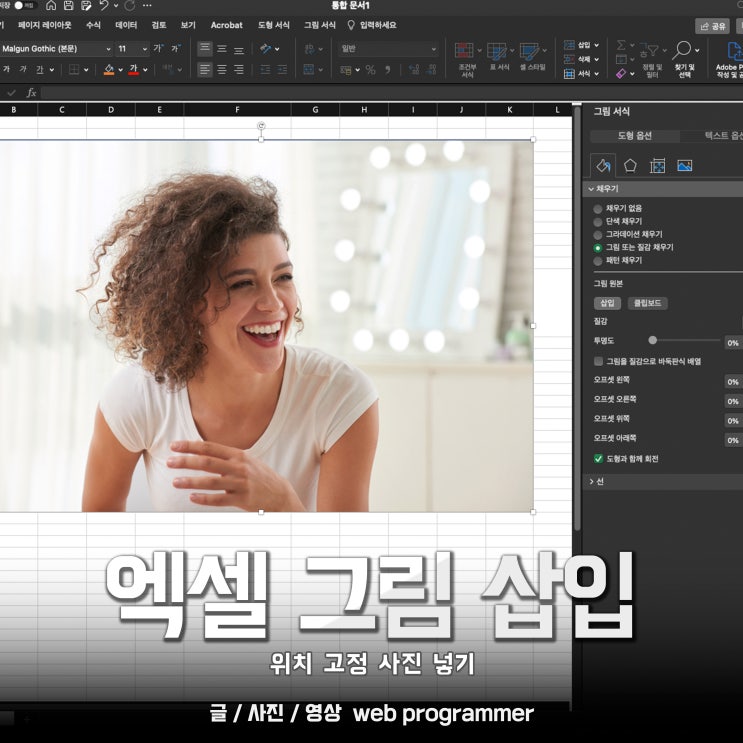
Task: Open the number format (일반) dropdown
Action: pyautogui.click(x=433, y=49)
